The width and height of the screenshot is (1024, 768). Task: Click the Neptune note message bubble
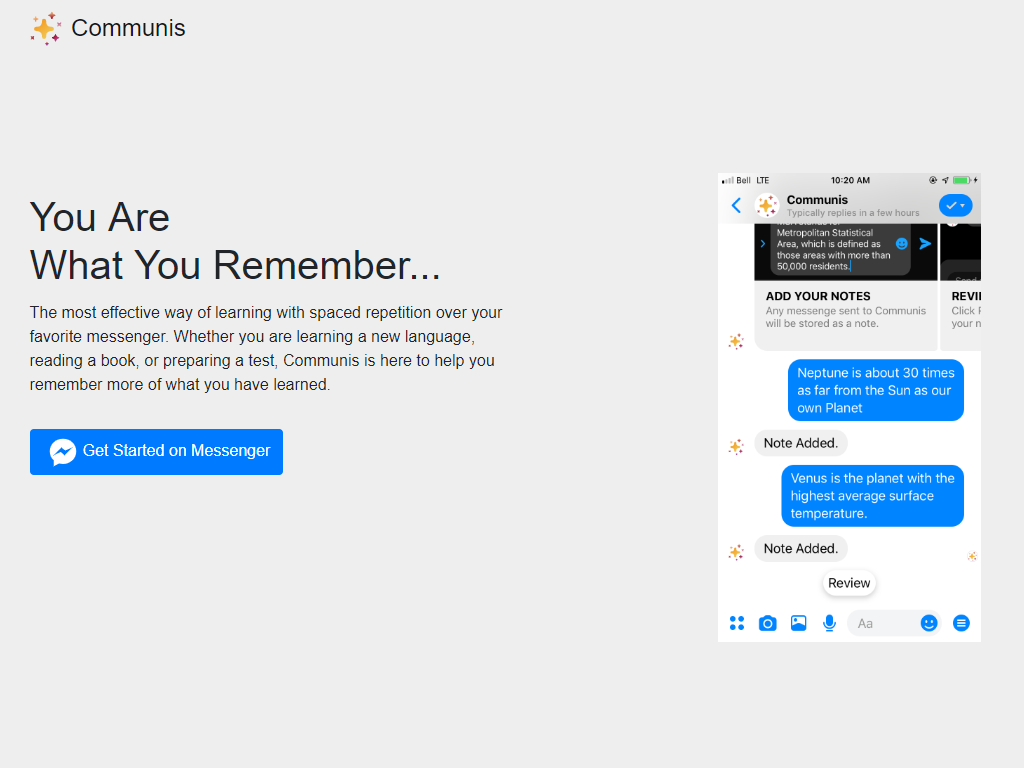coord(876,390)
